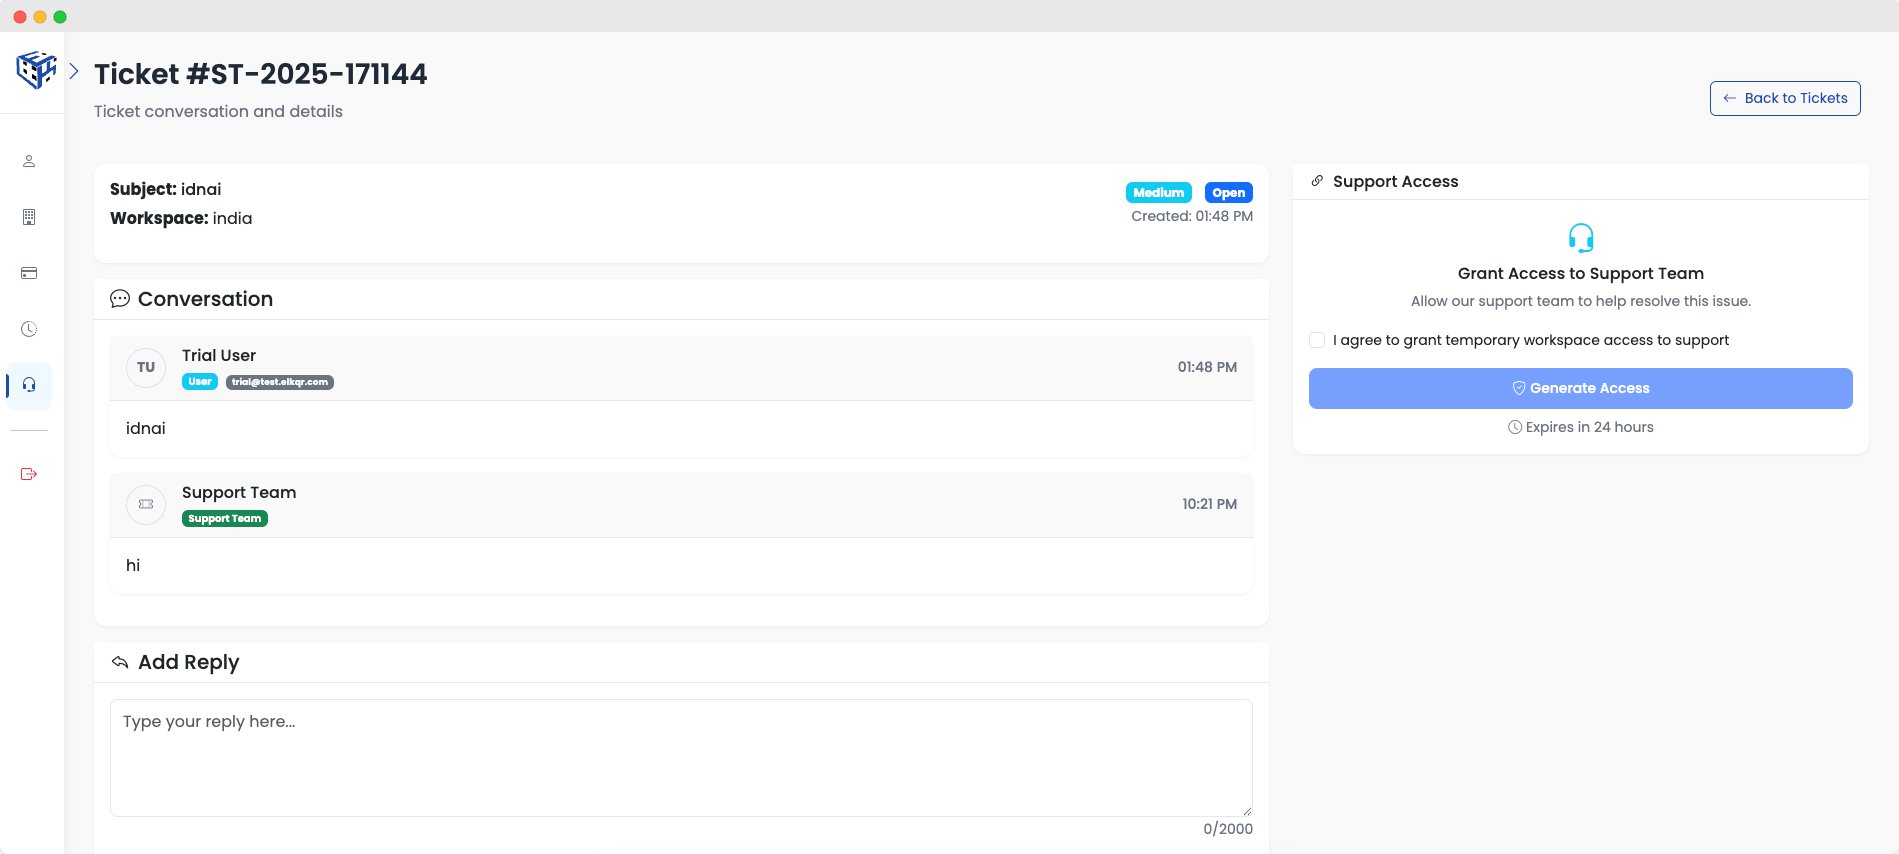Click into the reply text area
1899x854 pixels.
coord(680,757)
